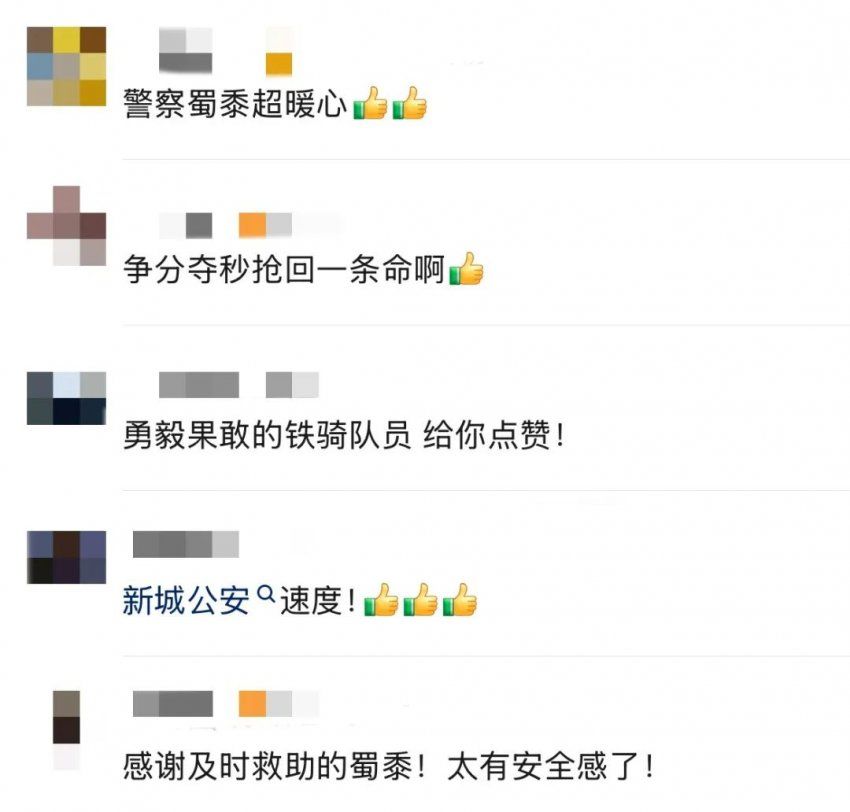Select the comment text 争分夺秒抢回一条命啊
The image size is (850, 812).
point(284,269)
